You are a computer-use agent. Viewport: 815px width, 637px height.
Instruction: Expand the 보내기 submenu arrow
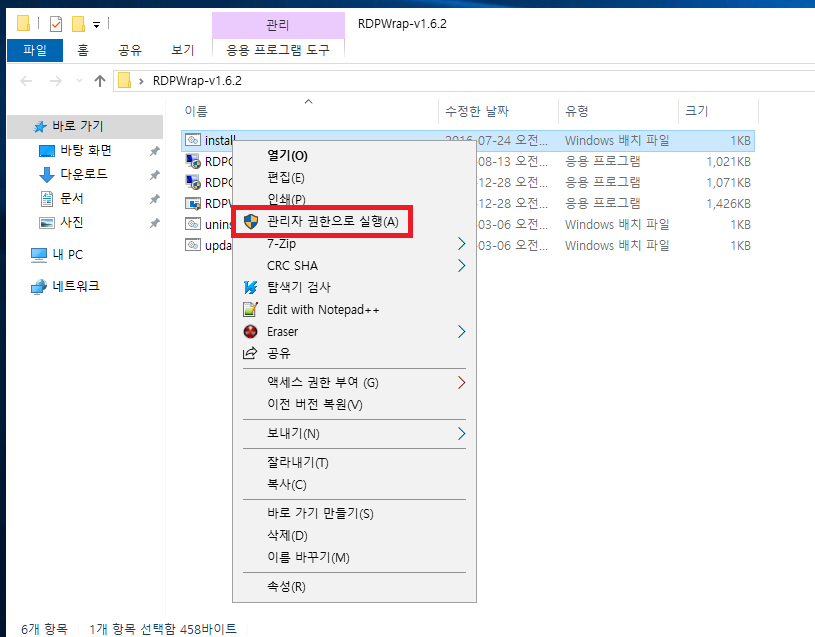pyautogui.click(x=461, y=434)
